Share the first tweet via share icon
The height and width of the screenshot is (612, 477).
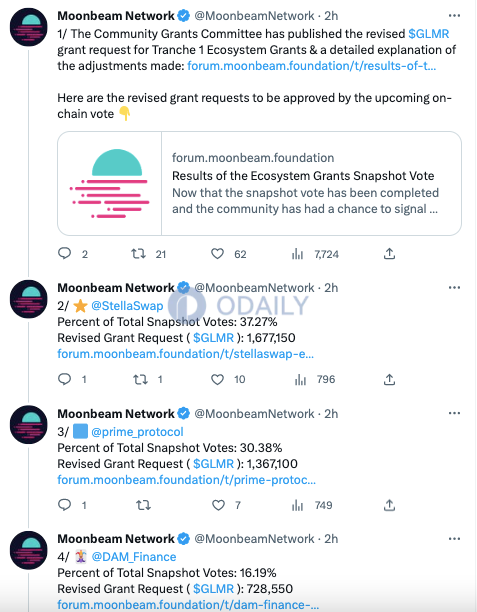click(x=389, y=254)
